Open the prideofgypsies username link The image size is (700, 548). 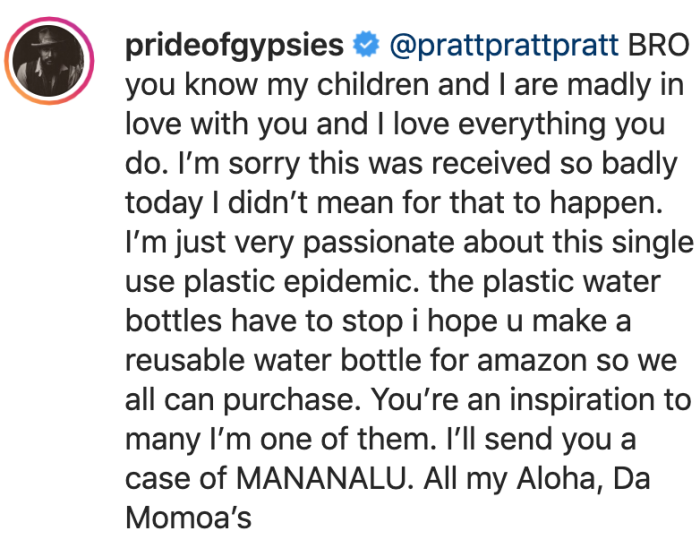pyautogui.click(x=235, y=46)
